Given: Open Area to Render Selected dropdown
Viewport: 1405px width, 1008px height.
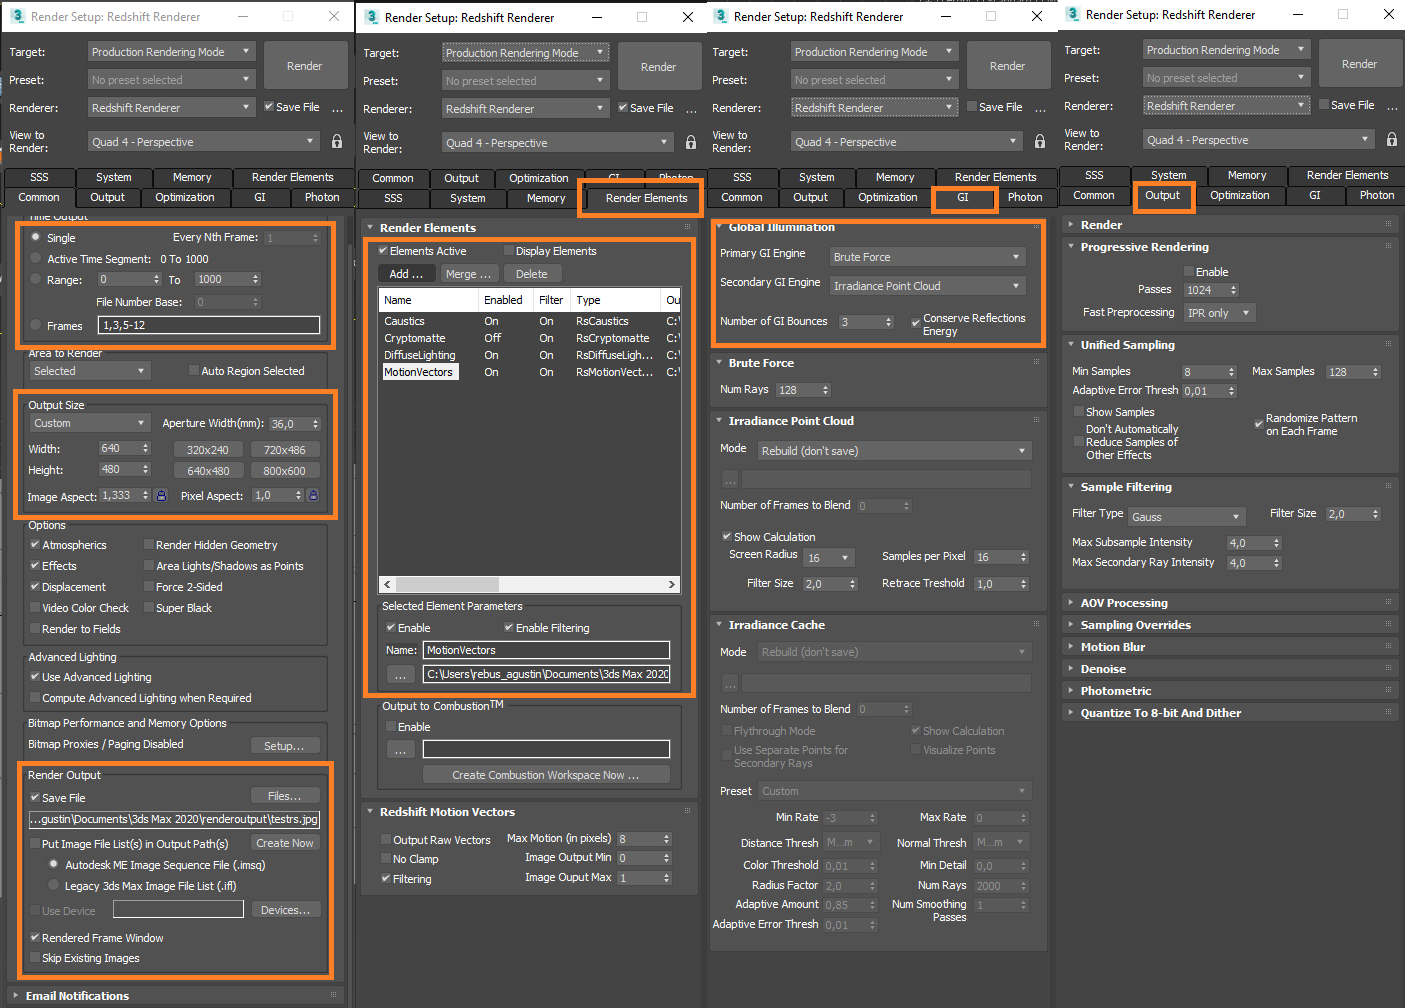Looking at the screenshot, I should click(x=90, y=371).
